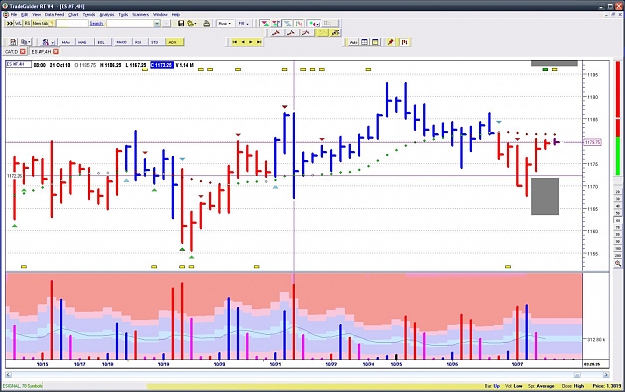Click the Auto scale button
Screen dimensions: 625x392
(x=353, y=42)
